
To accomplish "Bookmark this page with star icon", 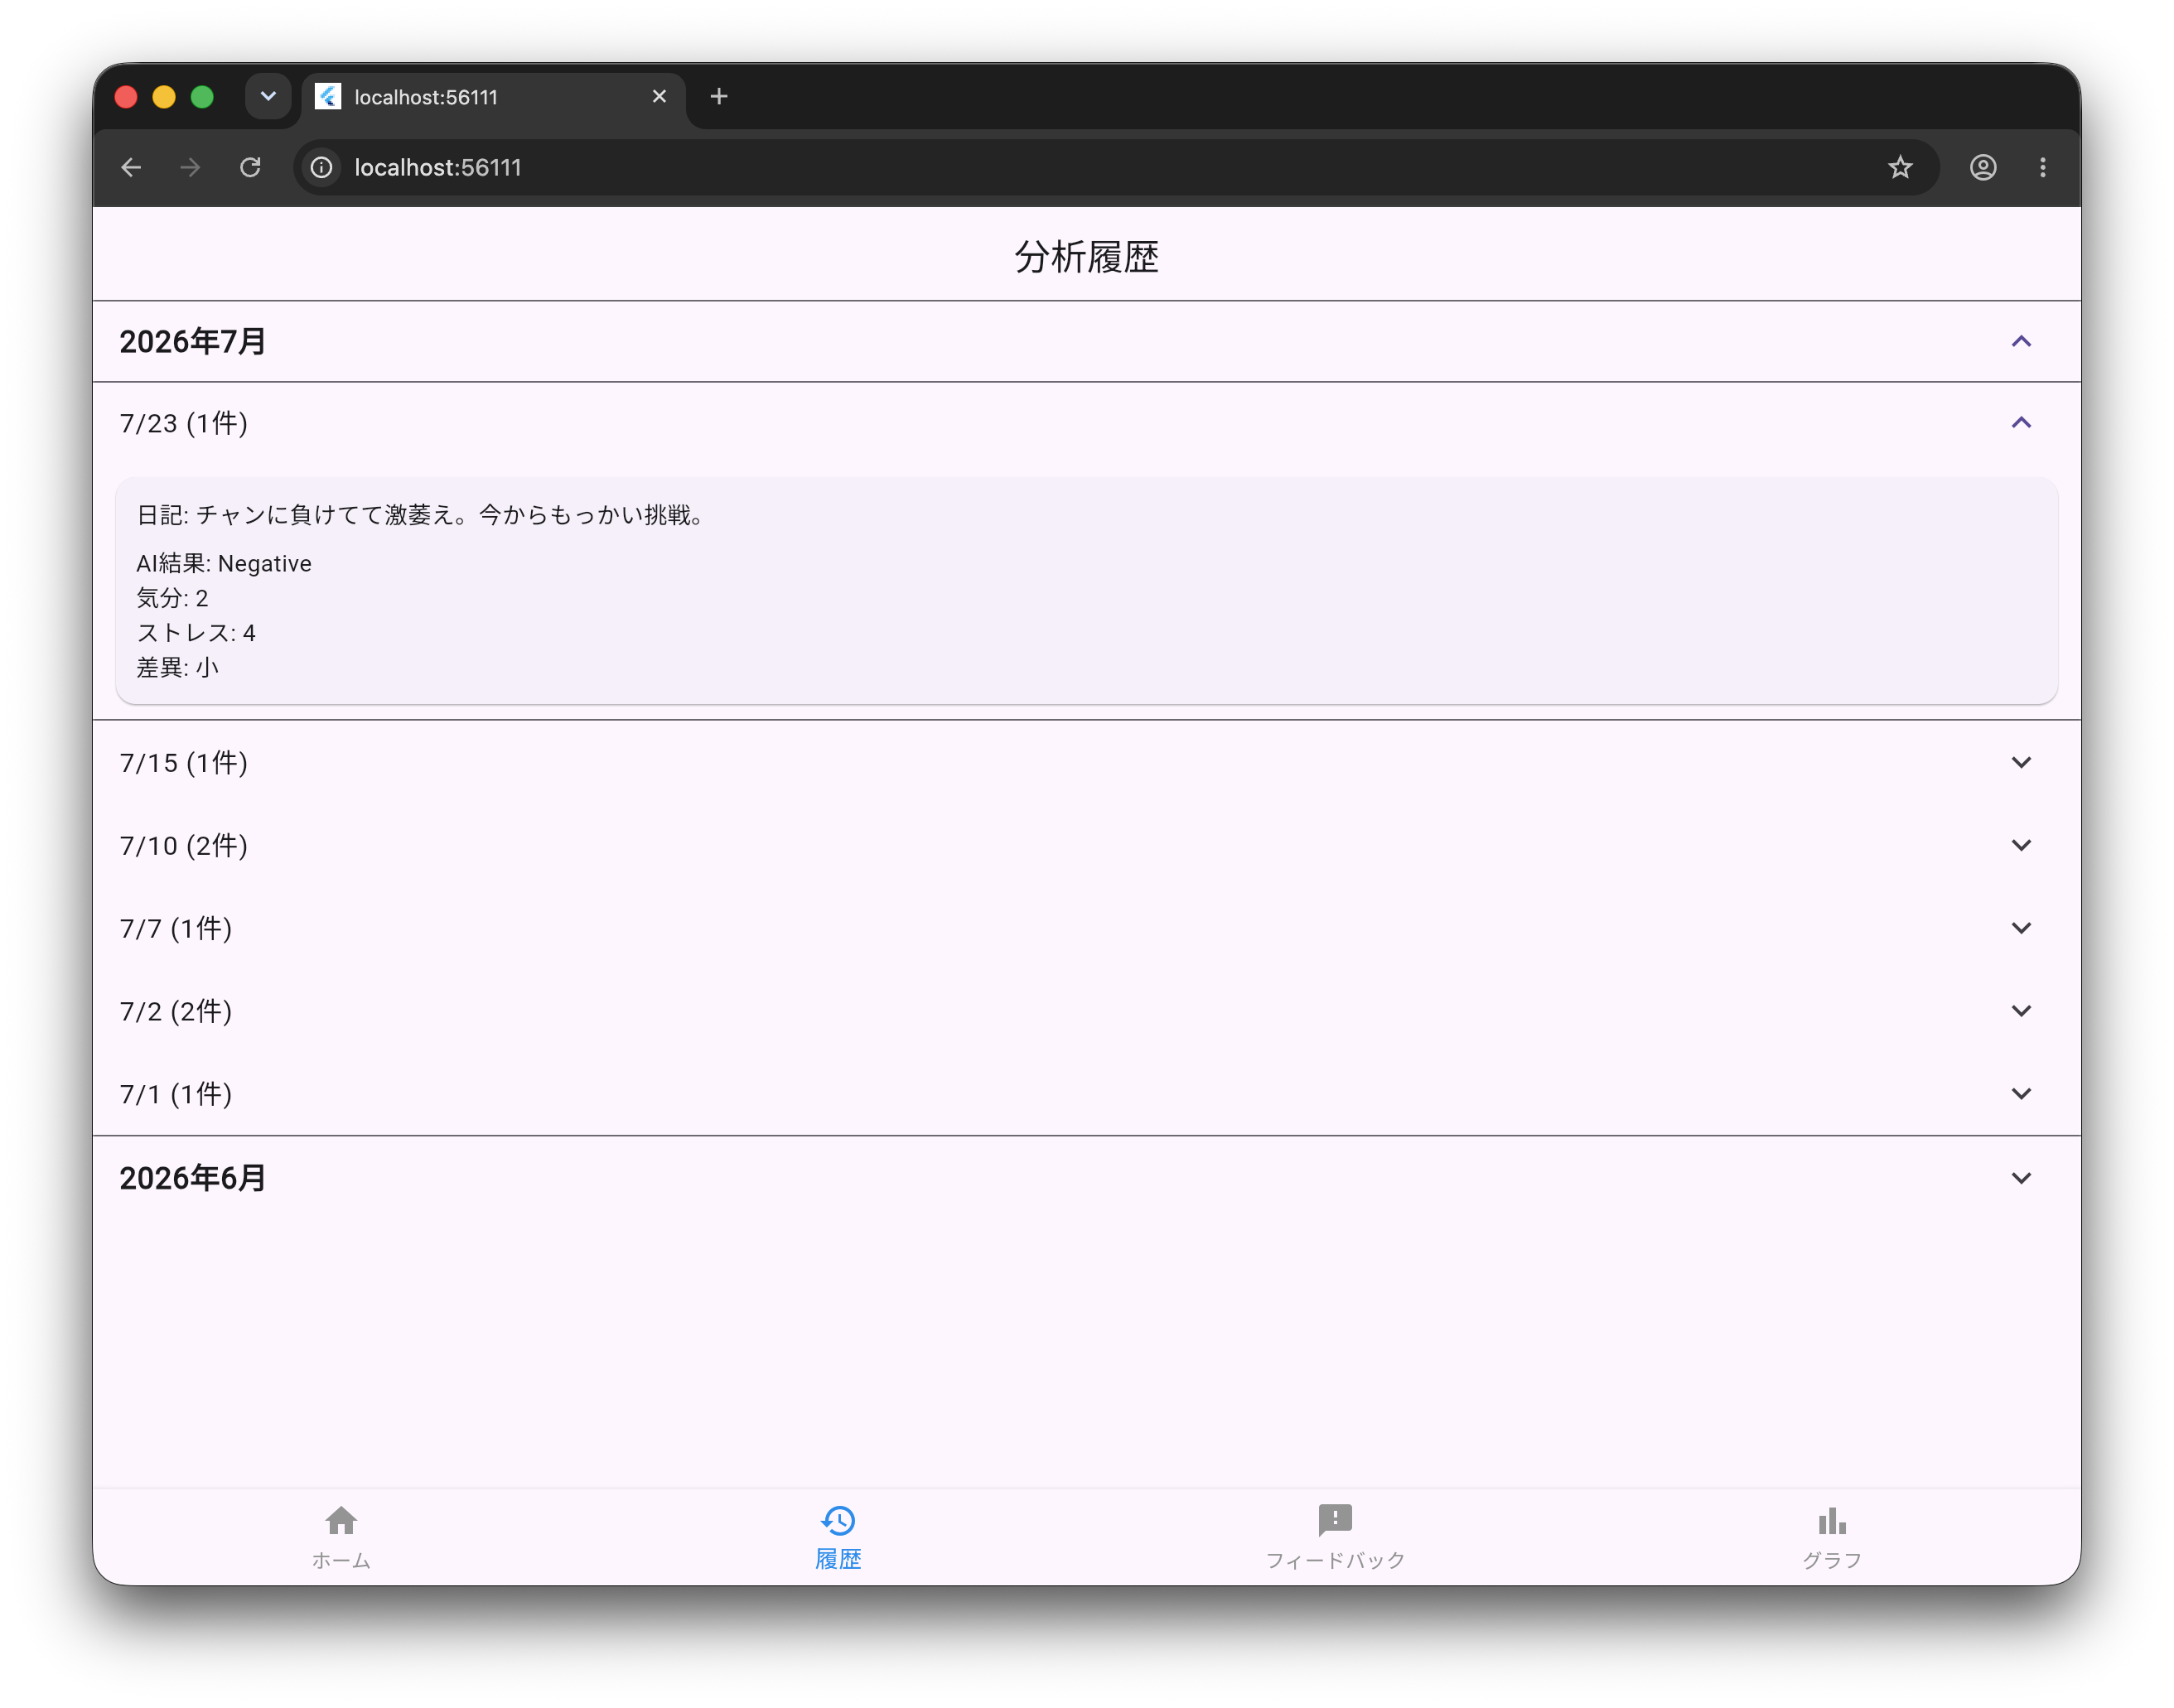I will click(x=1900, y=167).
